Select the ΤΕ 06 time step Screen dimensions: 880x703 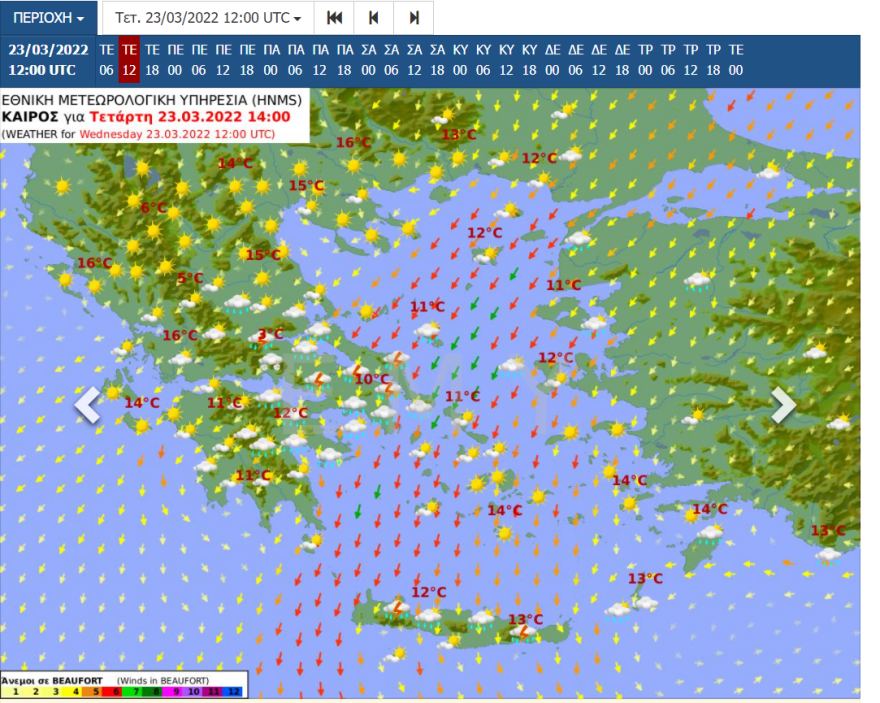106,60
